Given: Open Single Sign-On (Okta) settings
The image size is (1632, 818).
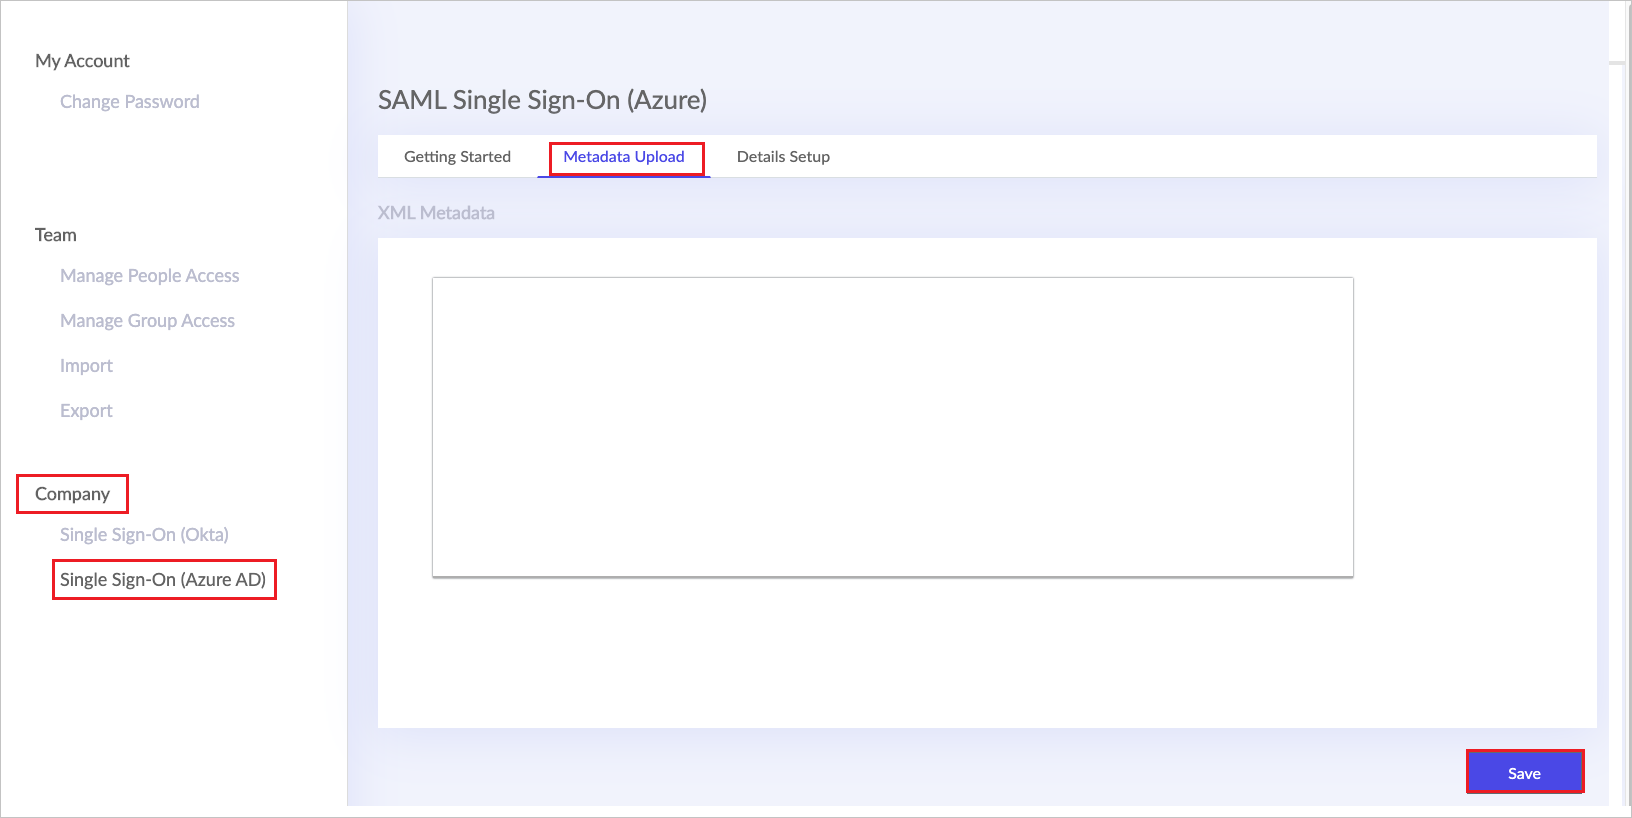Looking at the screenshot, I should 144,535.
